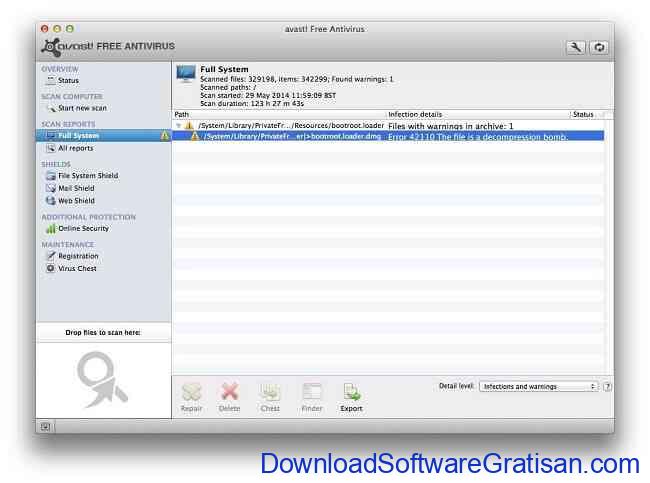650x483 pixels.
Task: Click the File System Shield icon
Action: click(x=51, y=176)
